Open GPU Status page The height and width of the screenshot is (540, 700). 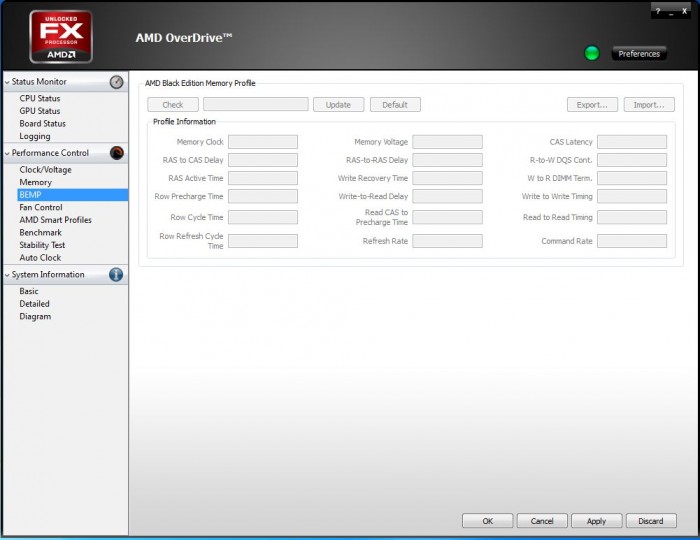point(40,111)
